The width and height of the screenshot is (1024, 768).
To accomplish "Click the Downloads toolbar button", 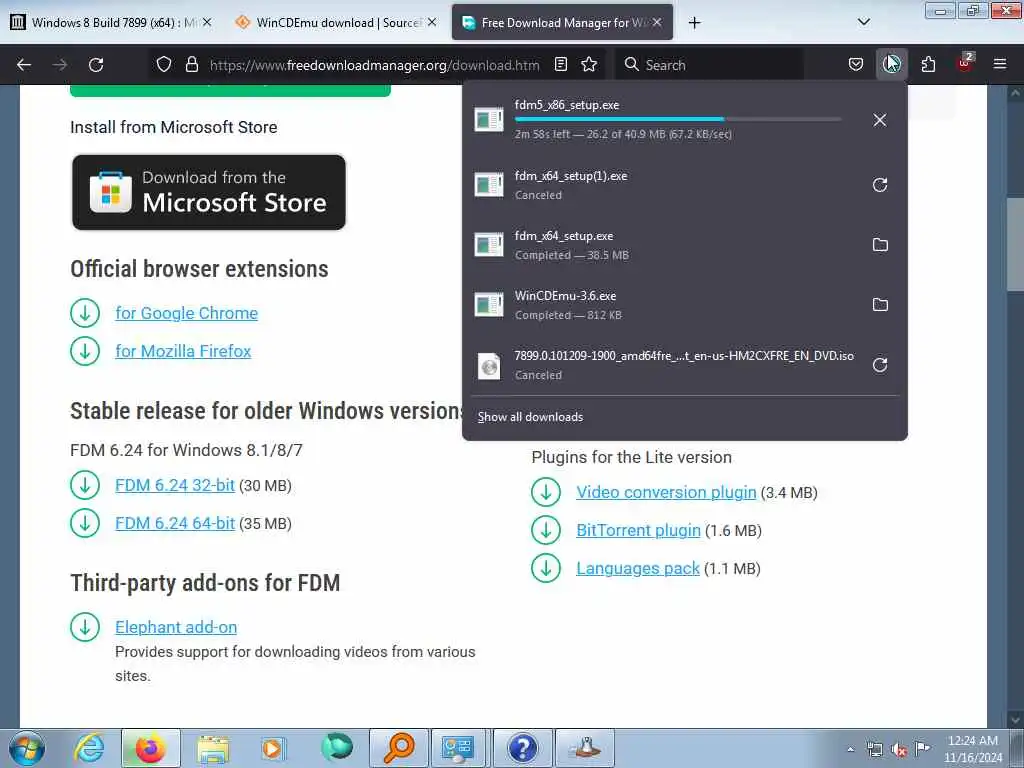I will coord(891,65).
